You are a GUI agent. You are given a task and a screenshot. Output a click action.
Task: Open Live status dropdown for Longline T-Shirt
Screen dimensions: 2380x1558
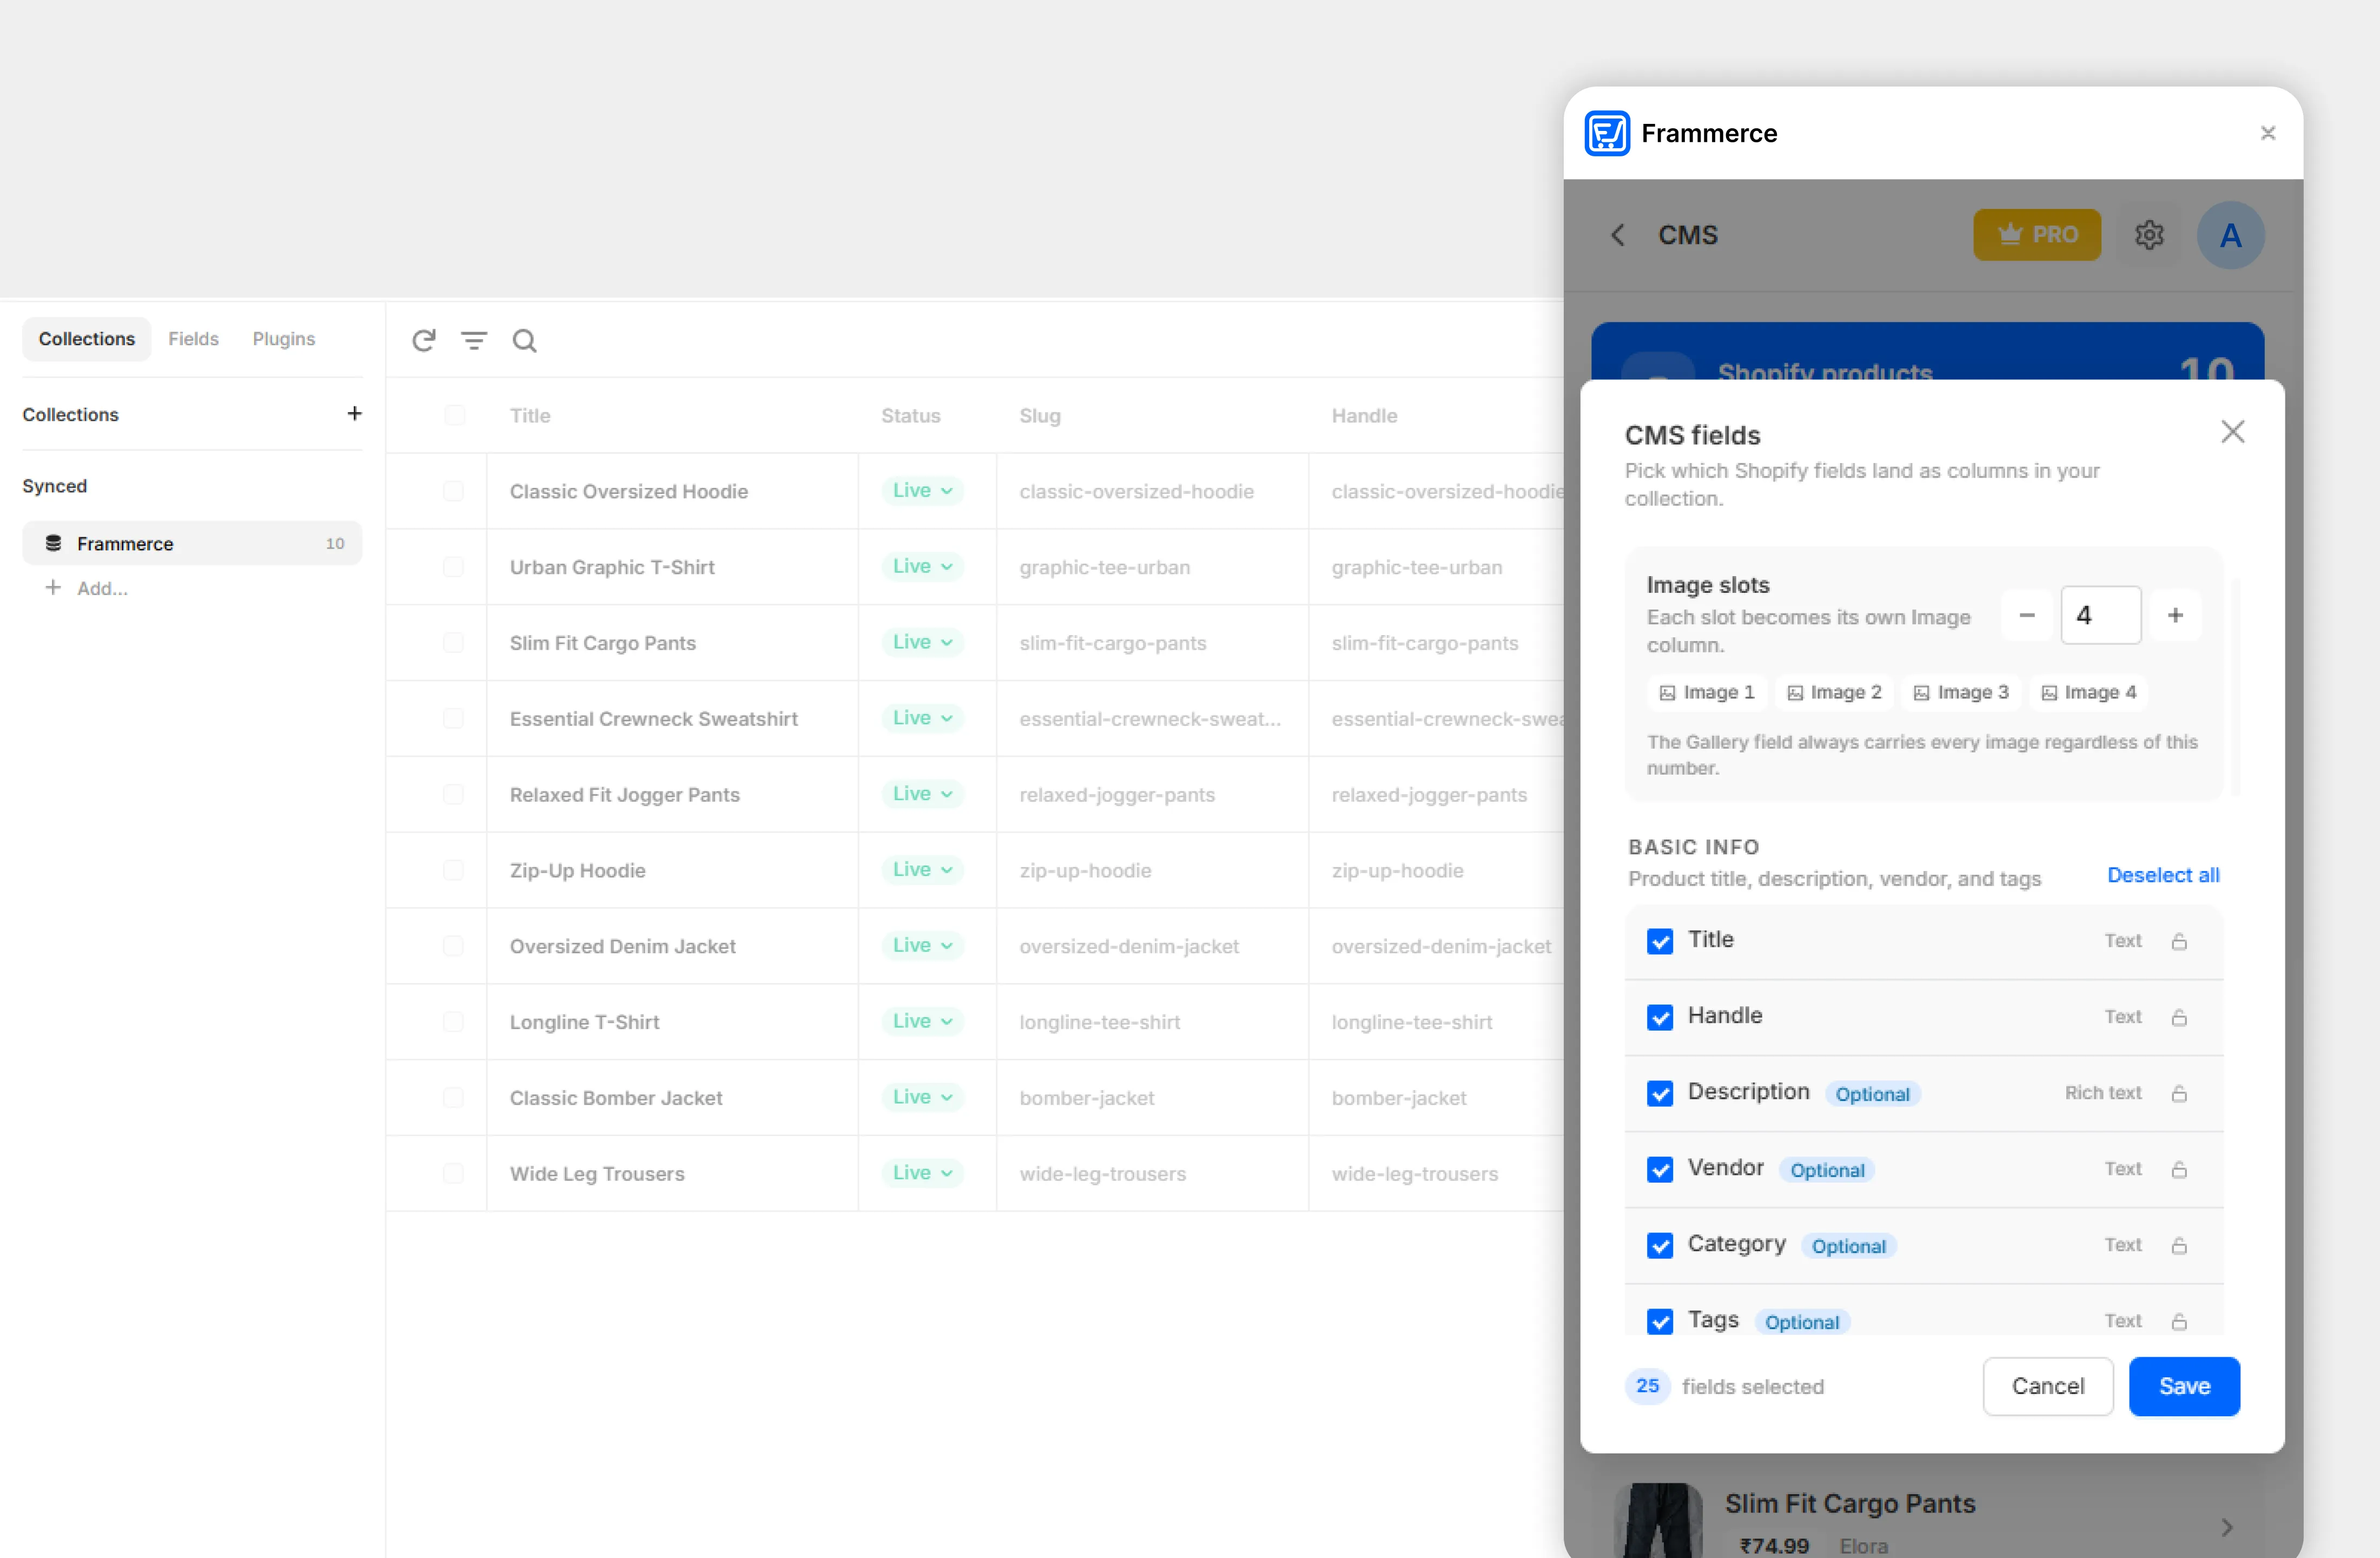pos(922,1021)
